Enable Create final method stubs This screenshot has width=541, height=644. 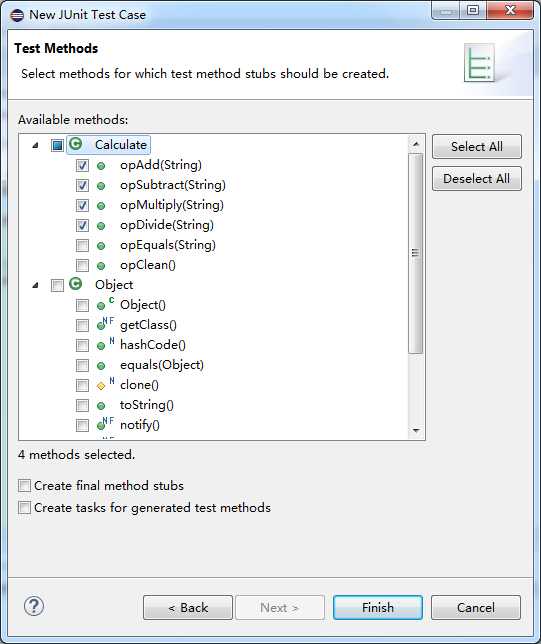[24, 485]
